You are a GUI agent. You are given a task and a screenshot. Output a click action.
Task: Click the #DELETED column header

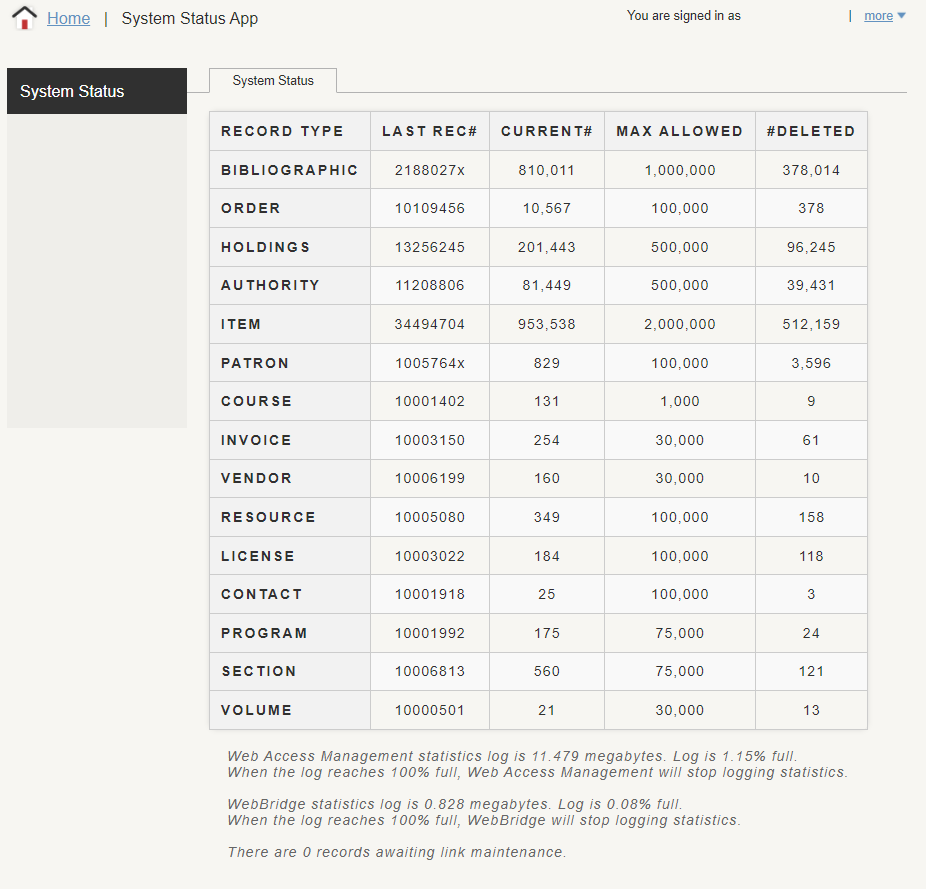point(811,130)
